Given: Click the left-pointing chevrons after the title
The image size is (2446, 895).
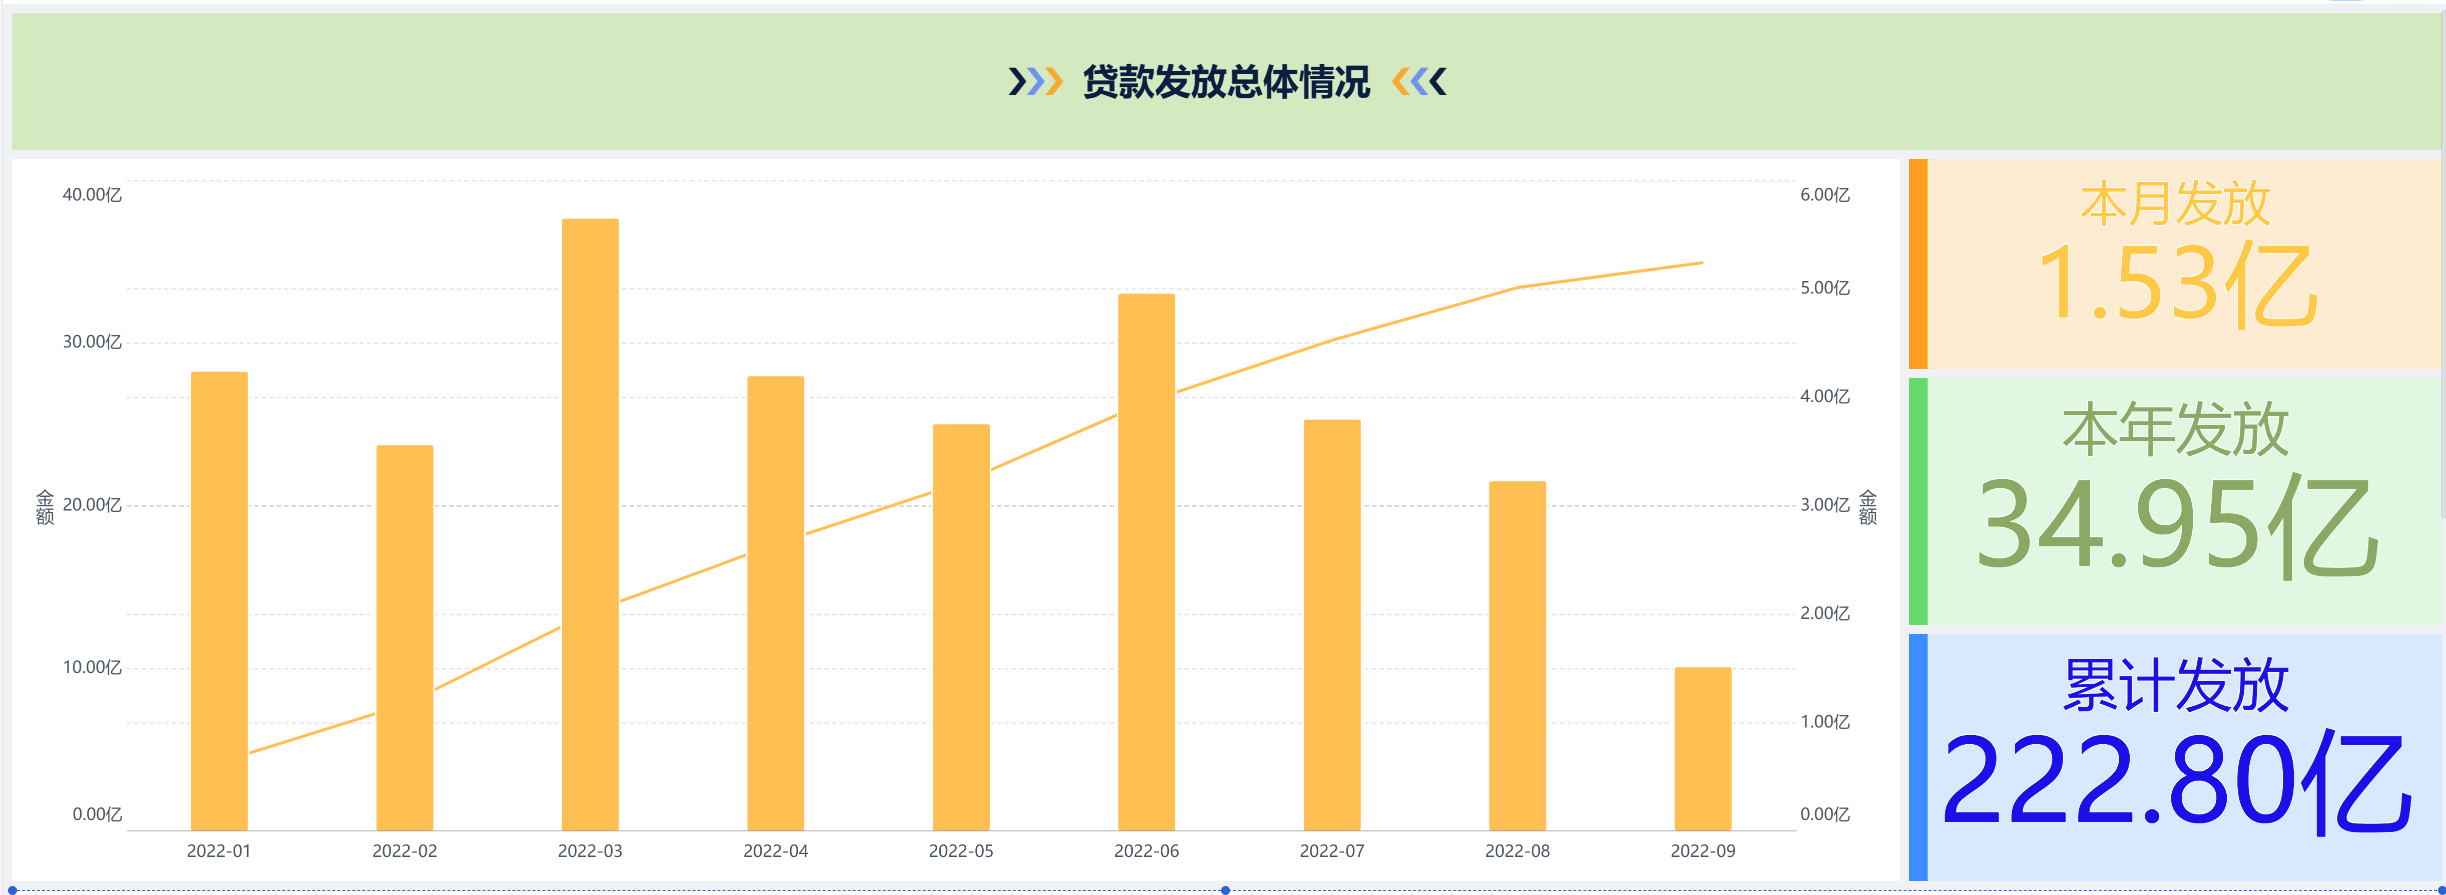Looking at the screenshot, I should (1419, 82).
